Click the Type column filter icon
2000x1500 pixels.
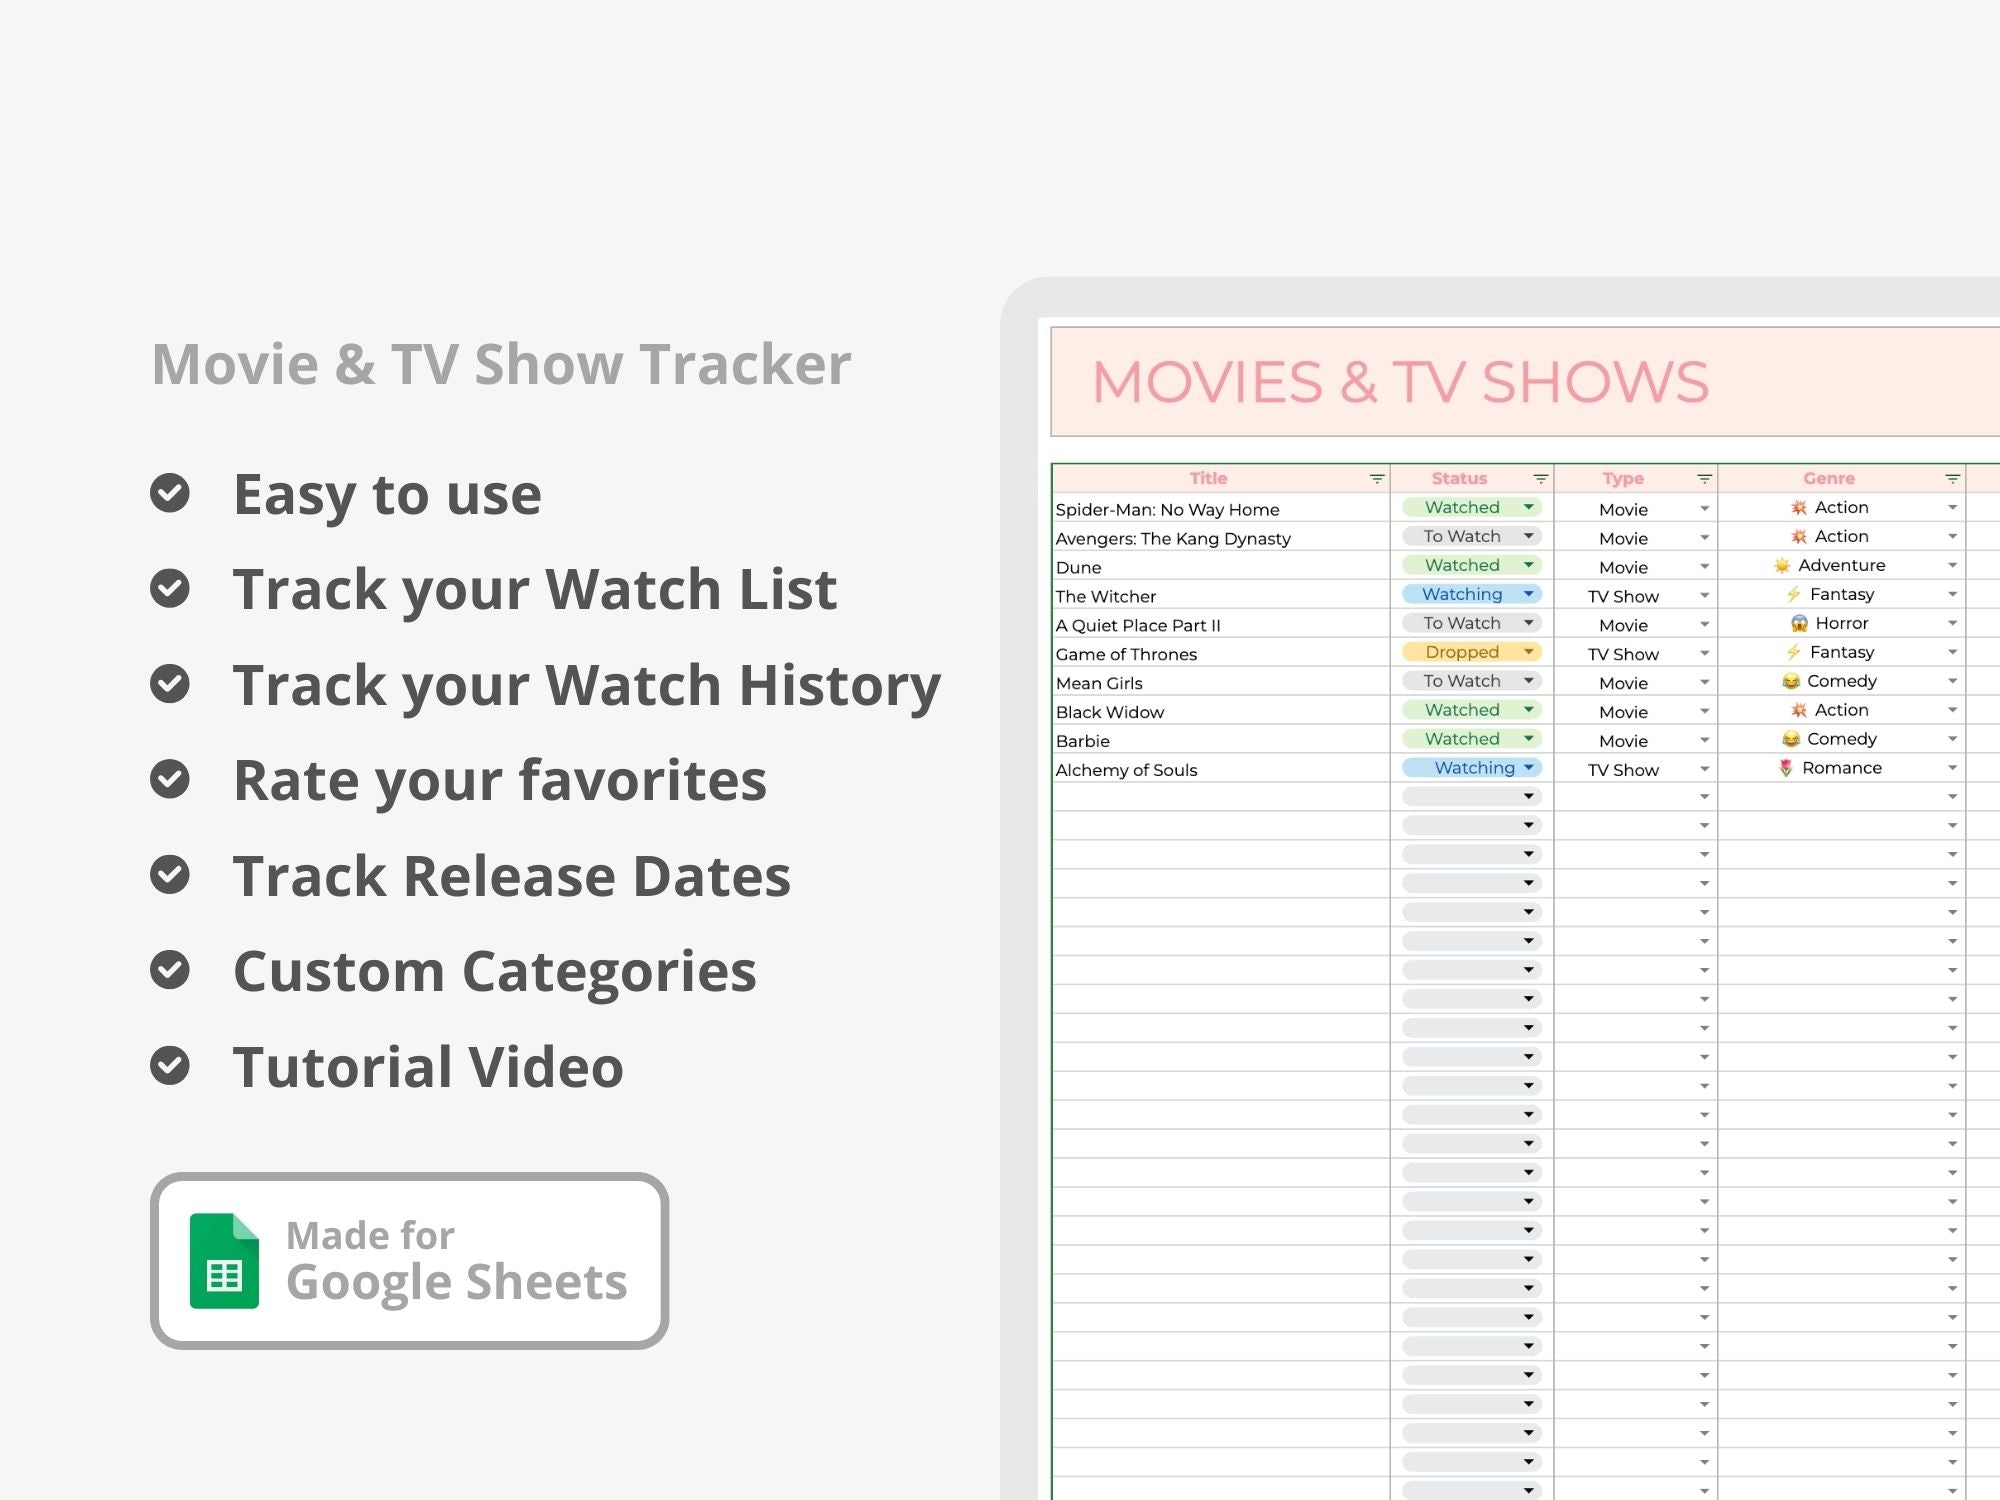(x=1705, y=479)
